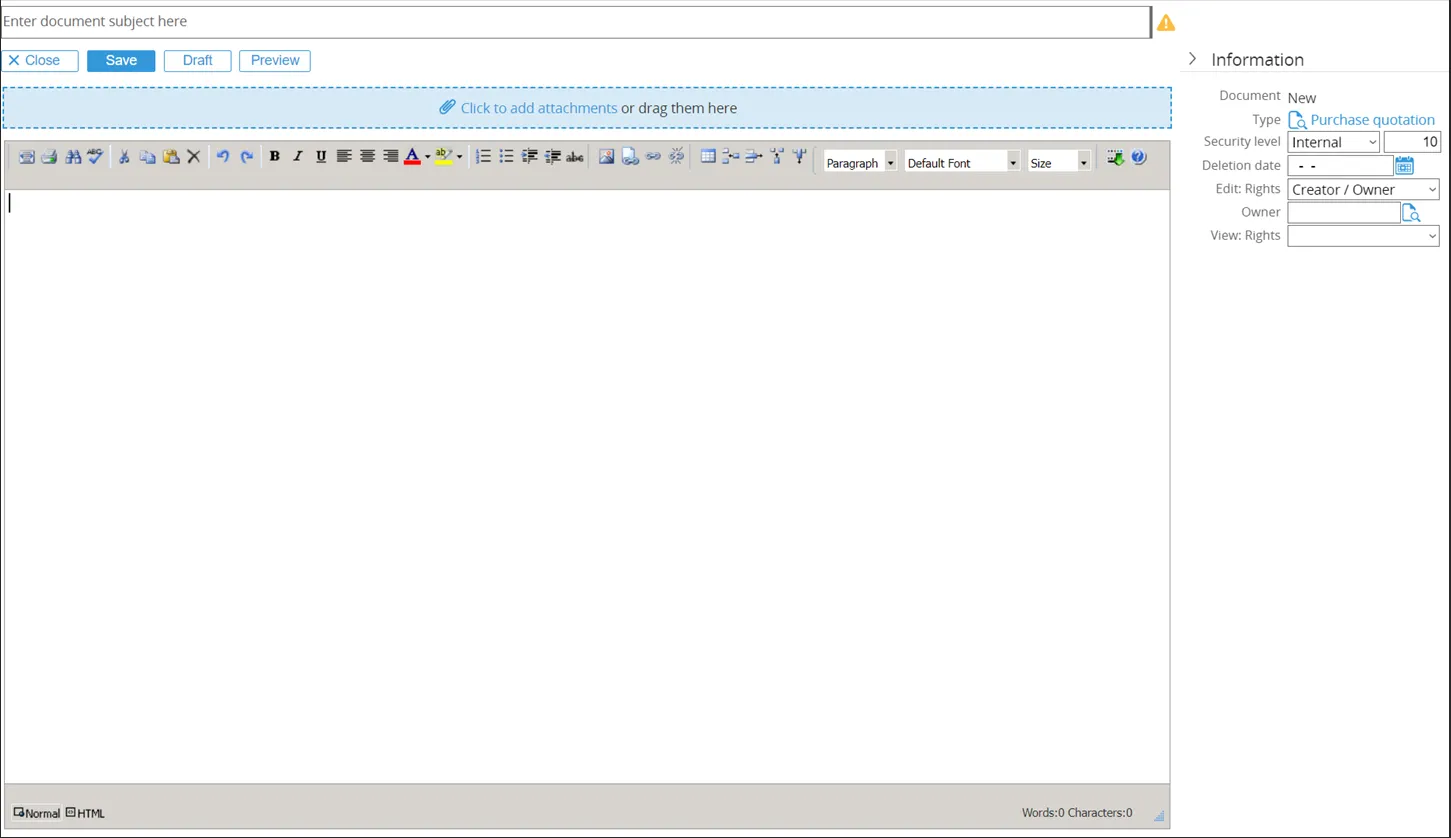Open Find and Replace binoculars tool
The height and width of the screenshot is (838, 1451).
pyautogui.click(x=73, y=157)
